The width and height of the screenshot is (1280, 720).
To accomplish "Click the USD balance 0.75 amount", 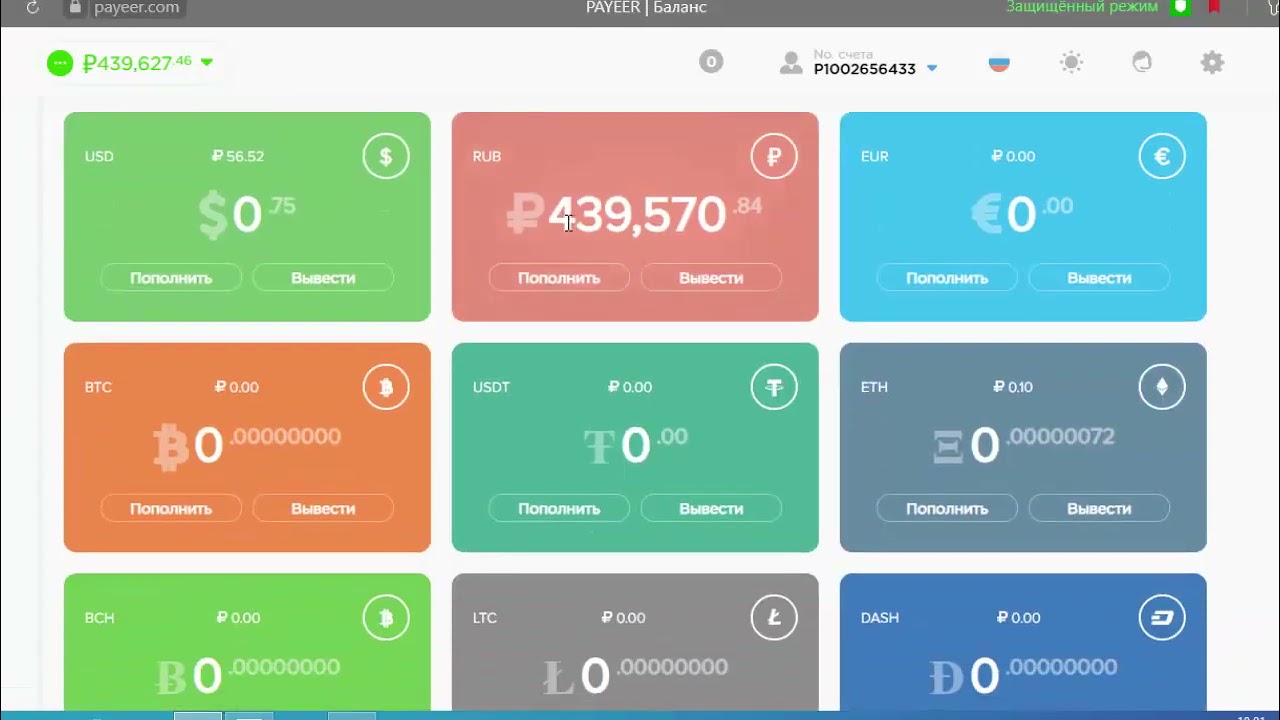I will pyautogui.click(x=247, y=215).
